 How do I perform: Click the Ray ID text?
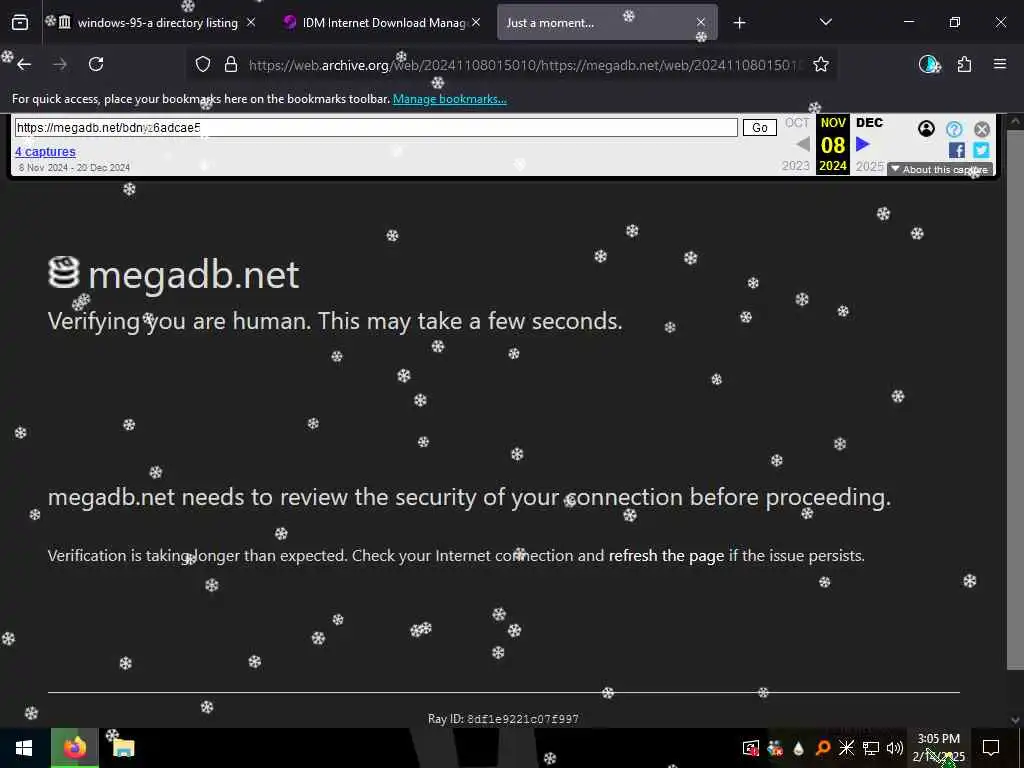(503, 719)
